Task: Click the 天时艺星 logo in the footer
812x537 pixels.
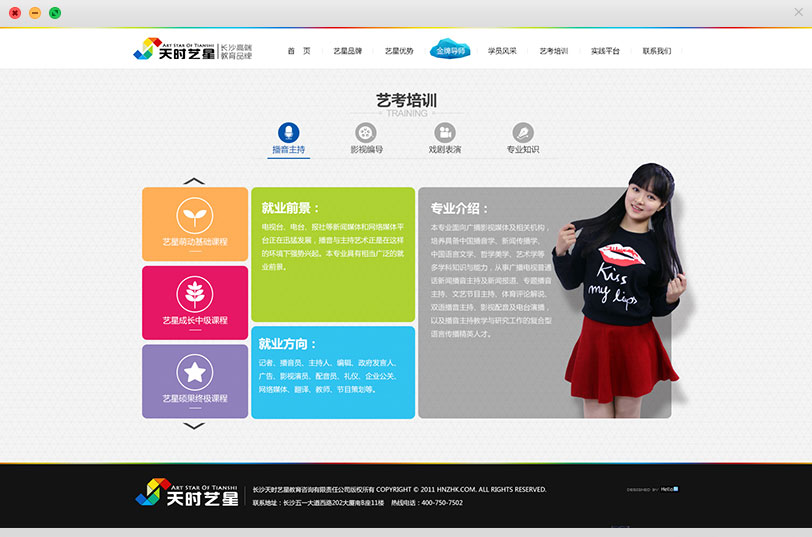Action: (x=188, y=492)
